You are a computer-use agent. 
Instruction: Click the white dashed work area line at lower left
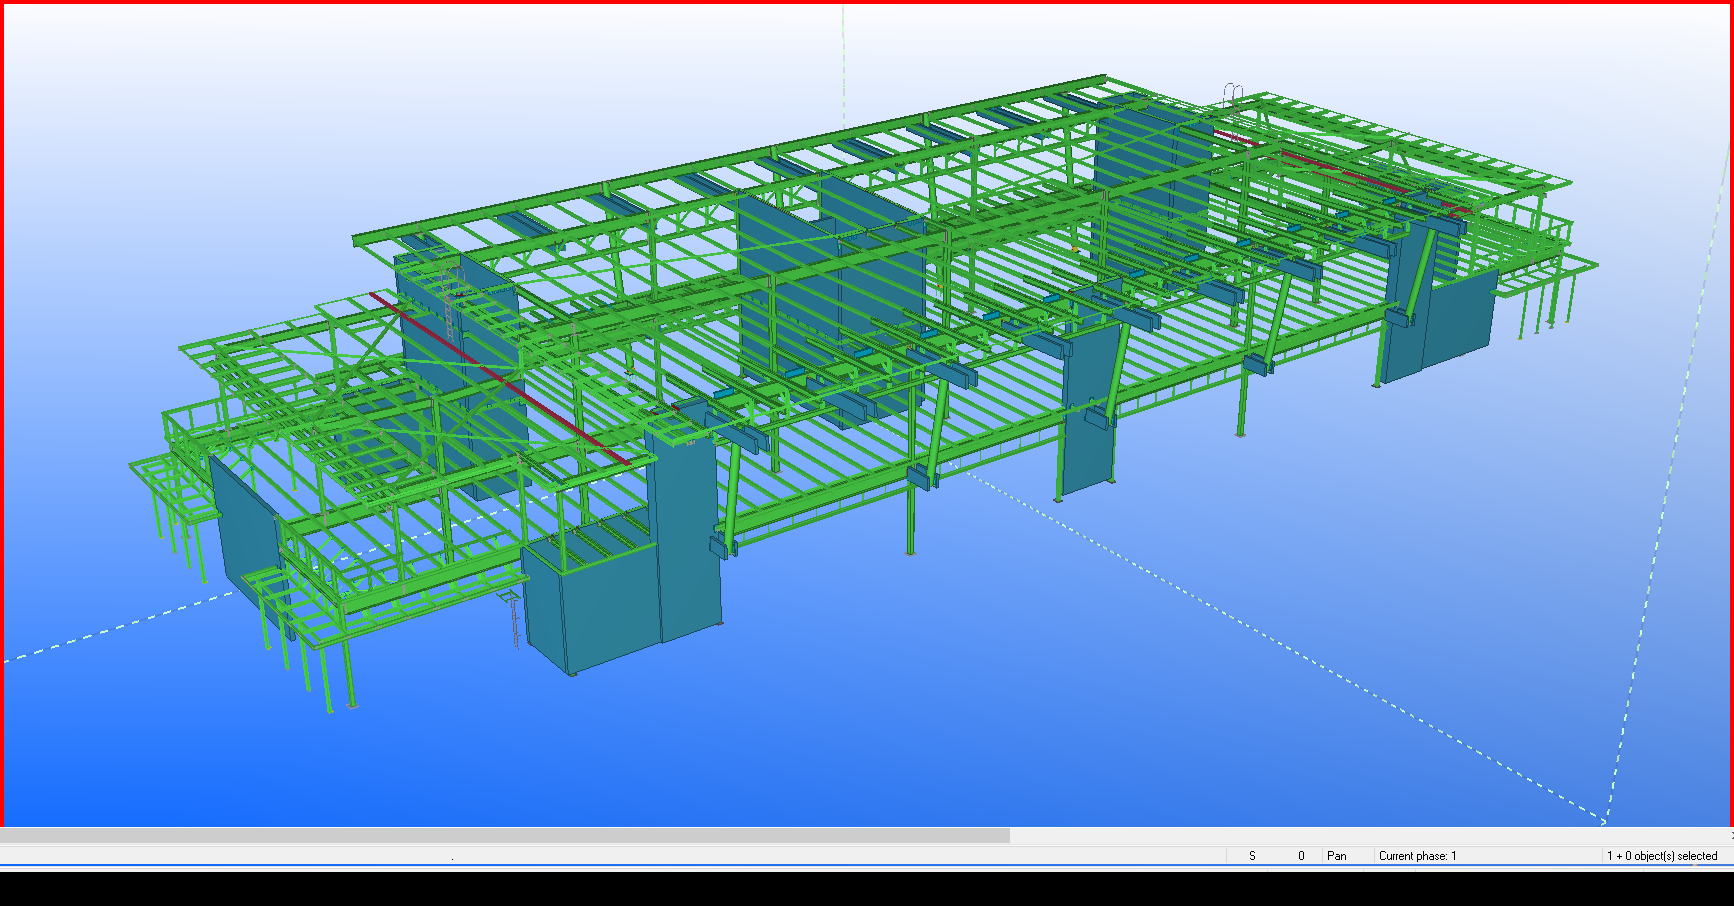[100, 632]
